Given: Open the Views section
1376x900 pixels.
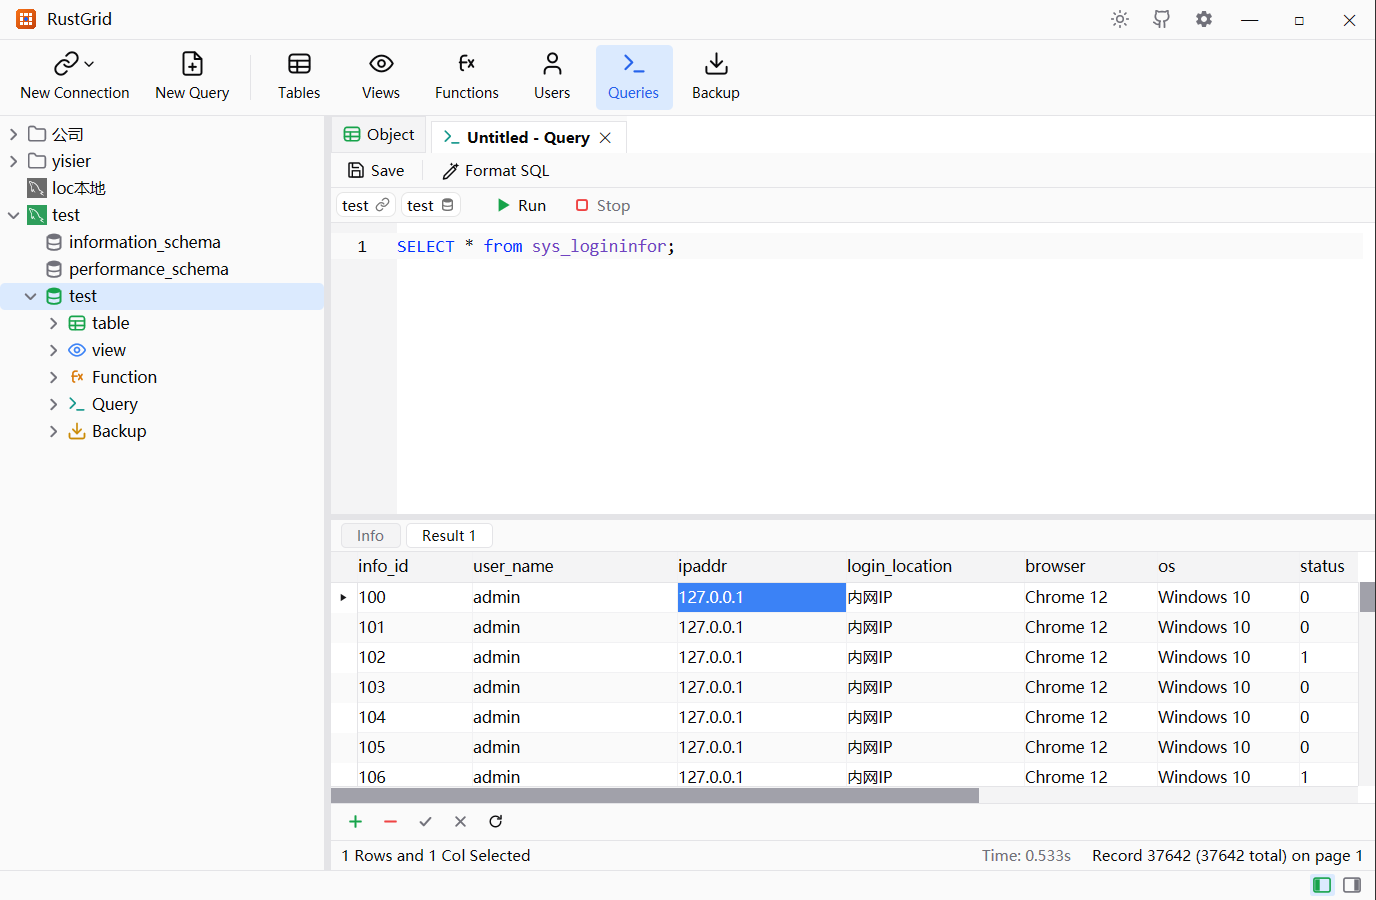Looking at the screenshot, I should [381, 77].
